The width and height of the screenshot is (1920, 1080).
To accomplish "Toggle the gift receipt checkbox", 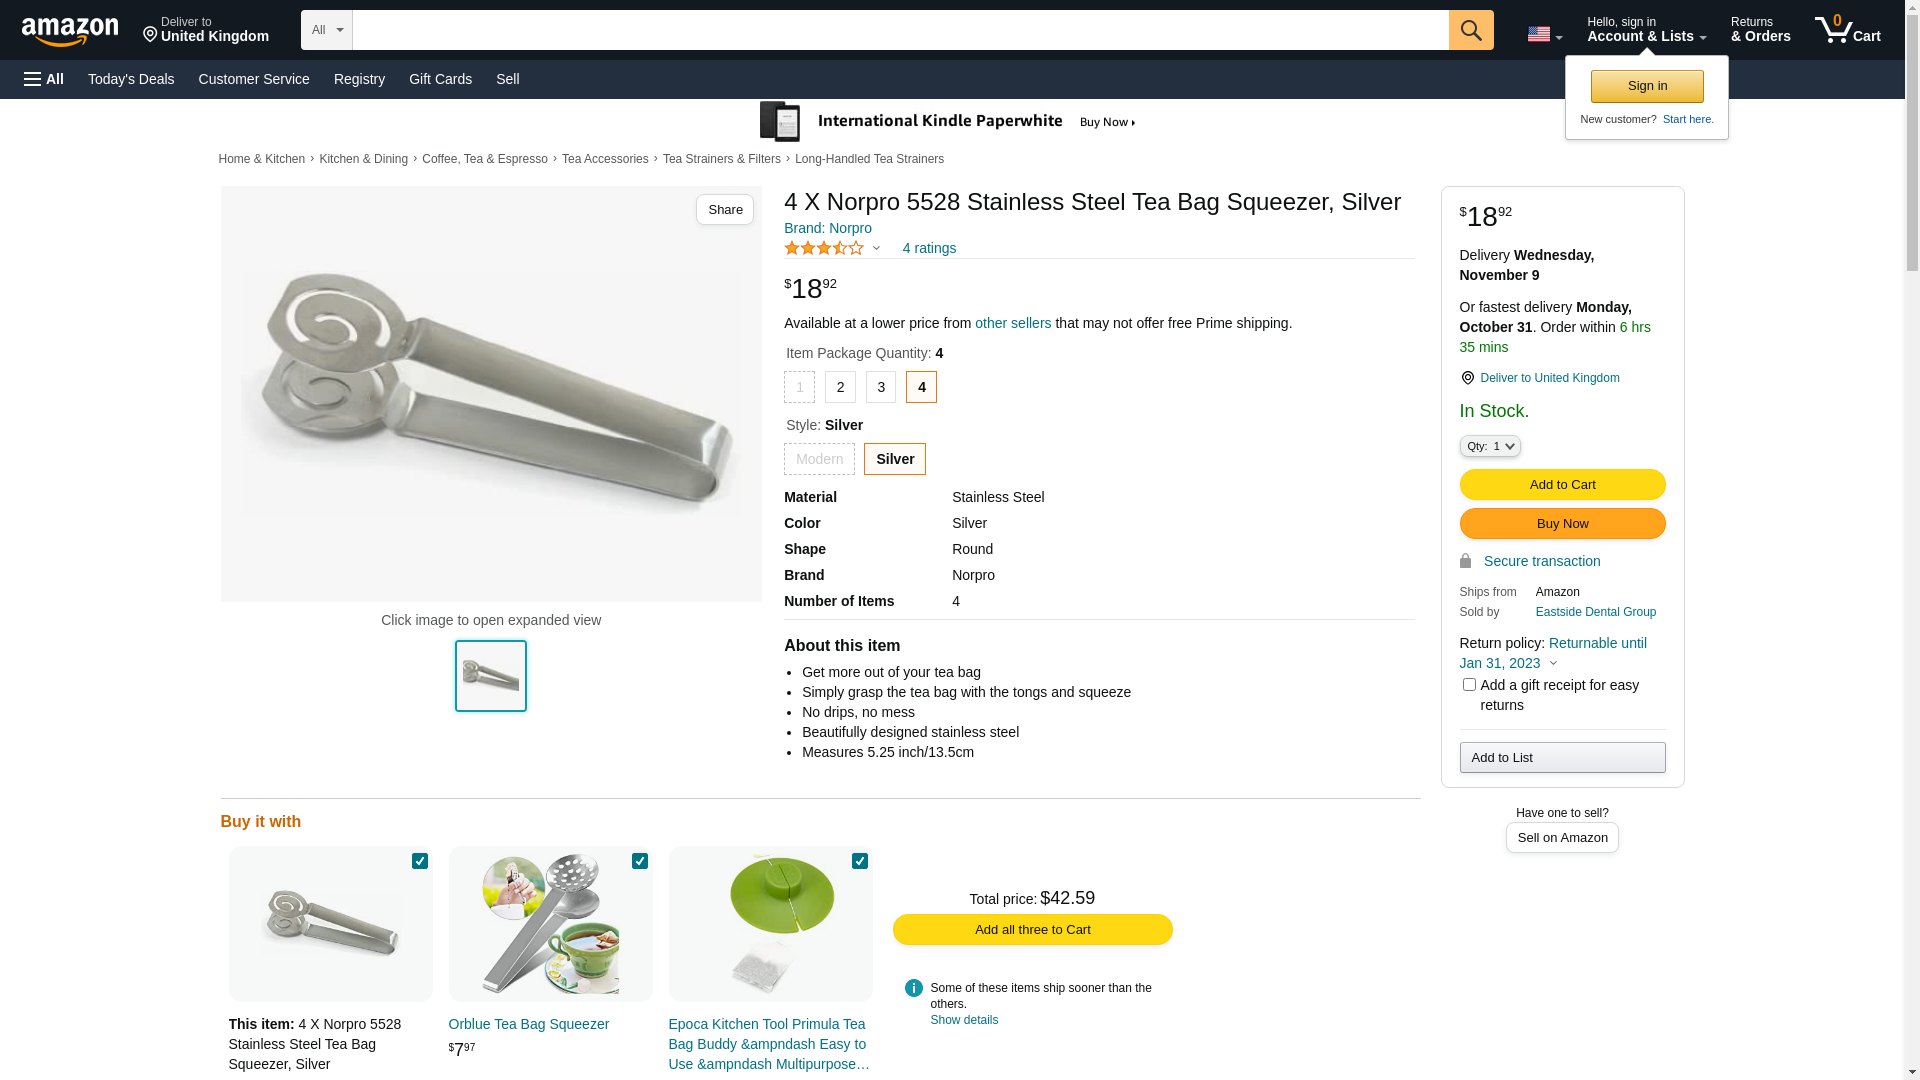I will click(1469, 685).
